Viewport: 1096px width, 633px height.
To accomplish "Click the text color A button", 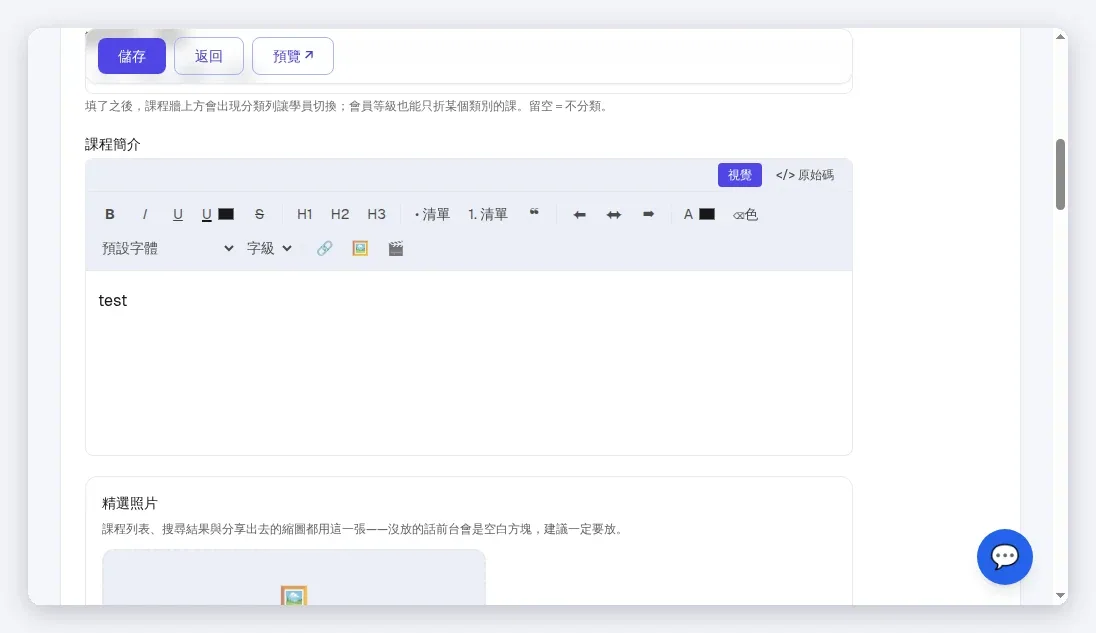I will [x=688, y=214].
